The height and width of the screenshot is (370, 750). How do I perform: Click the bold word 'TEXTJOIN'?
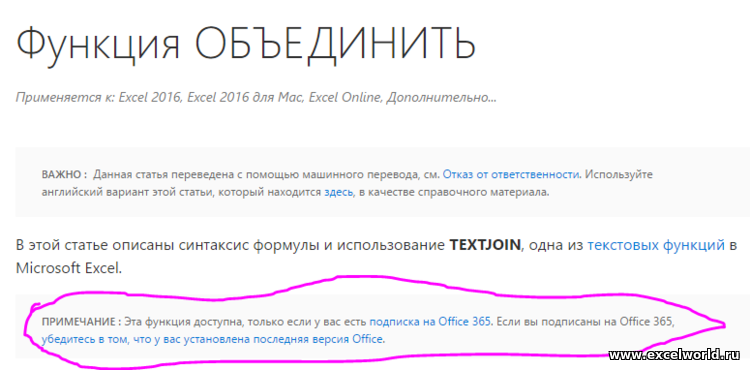(x=485, y=246)
